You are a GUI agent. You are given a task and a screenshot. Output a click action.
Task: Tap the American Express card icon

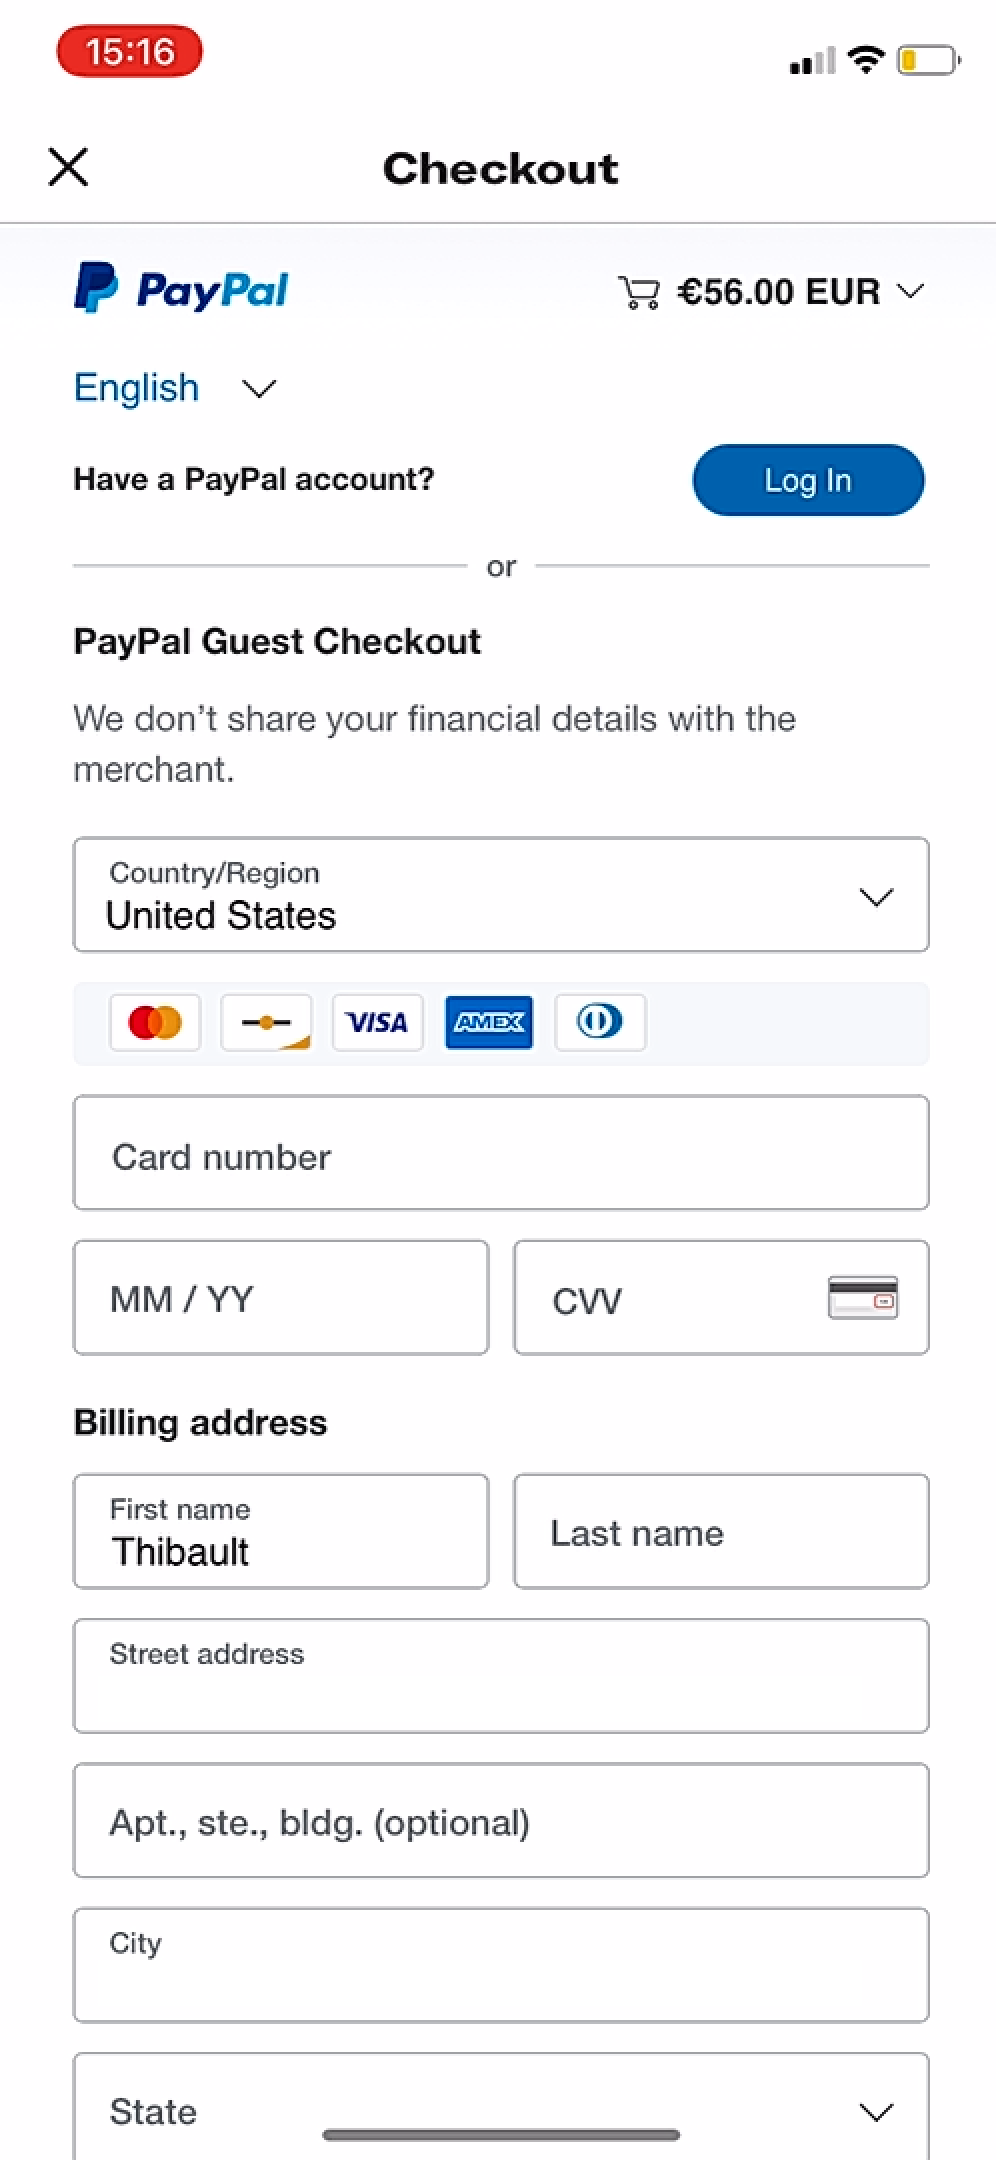[488, 1022]
